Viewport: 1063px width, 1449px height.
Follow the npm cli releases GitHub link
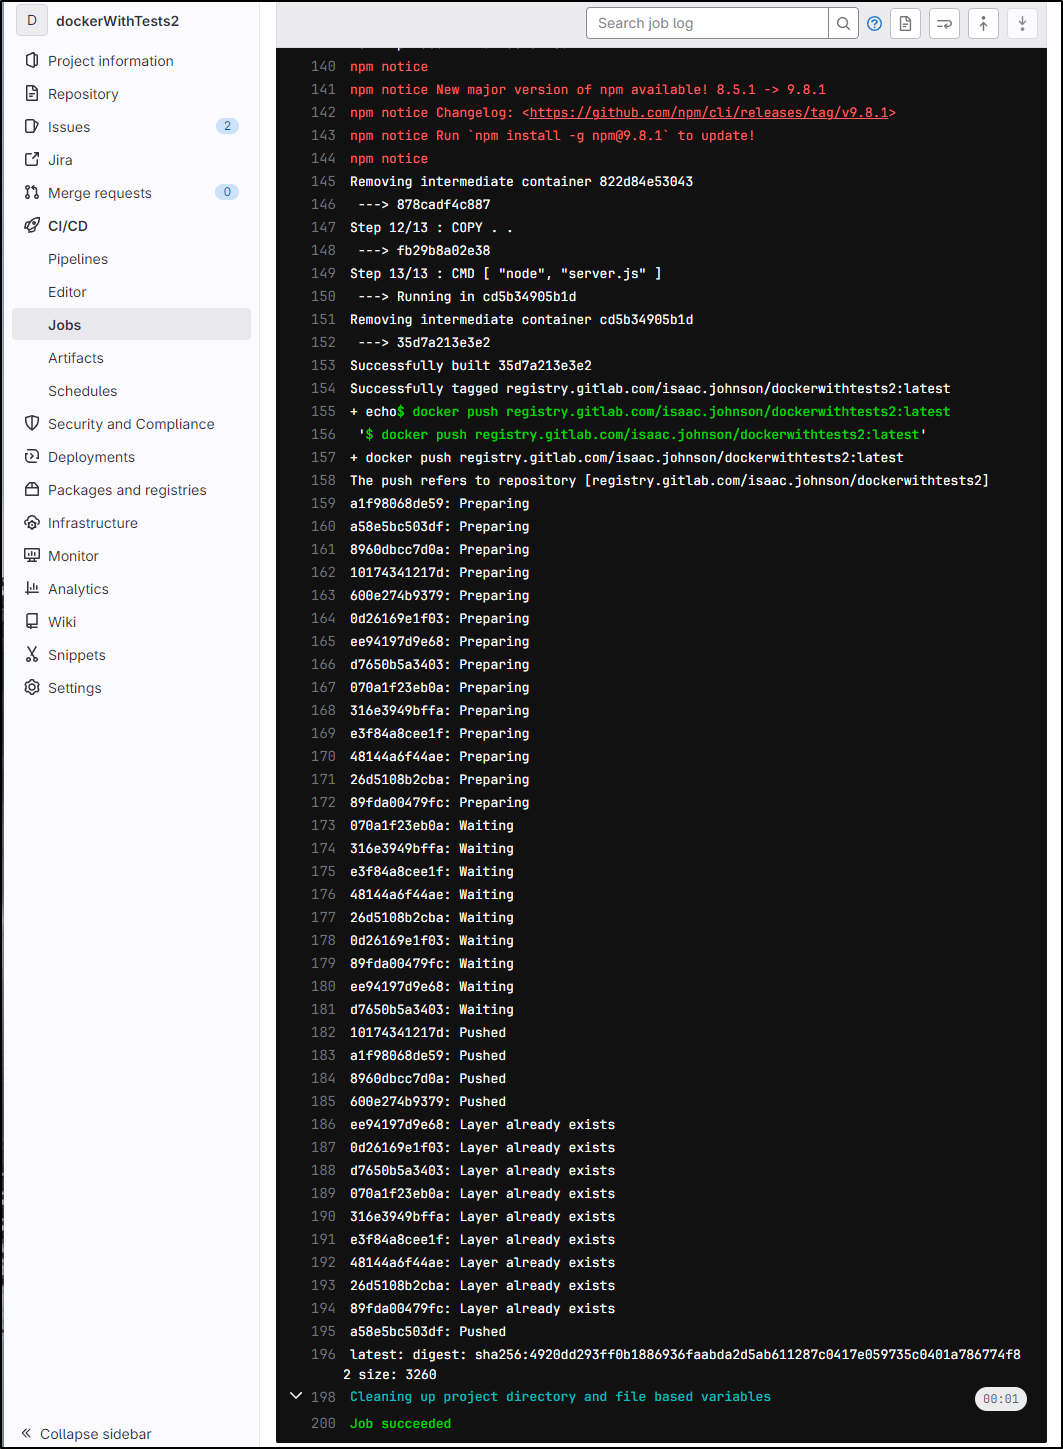[709, 112]
